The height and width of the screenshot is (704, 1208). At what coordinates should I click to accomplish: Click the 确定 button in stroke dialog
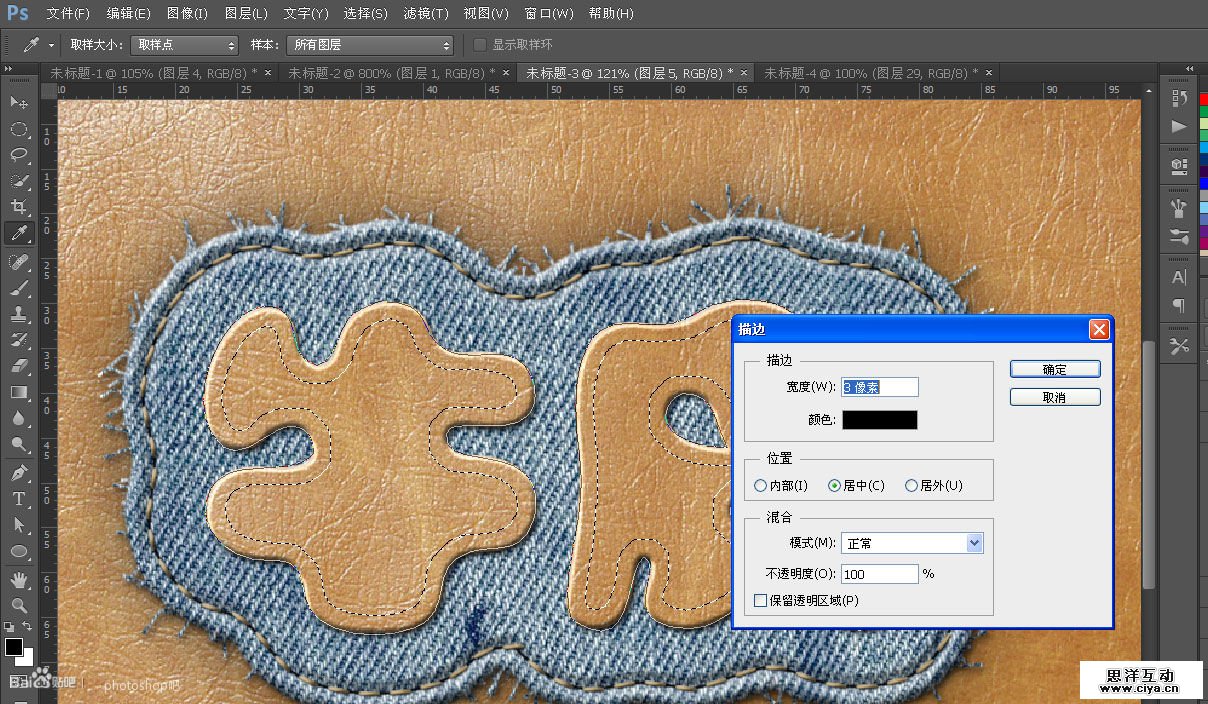tap(1054, 369)
